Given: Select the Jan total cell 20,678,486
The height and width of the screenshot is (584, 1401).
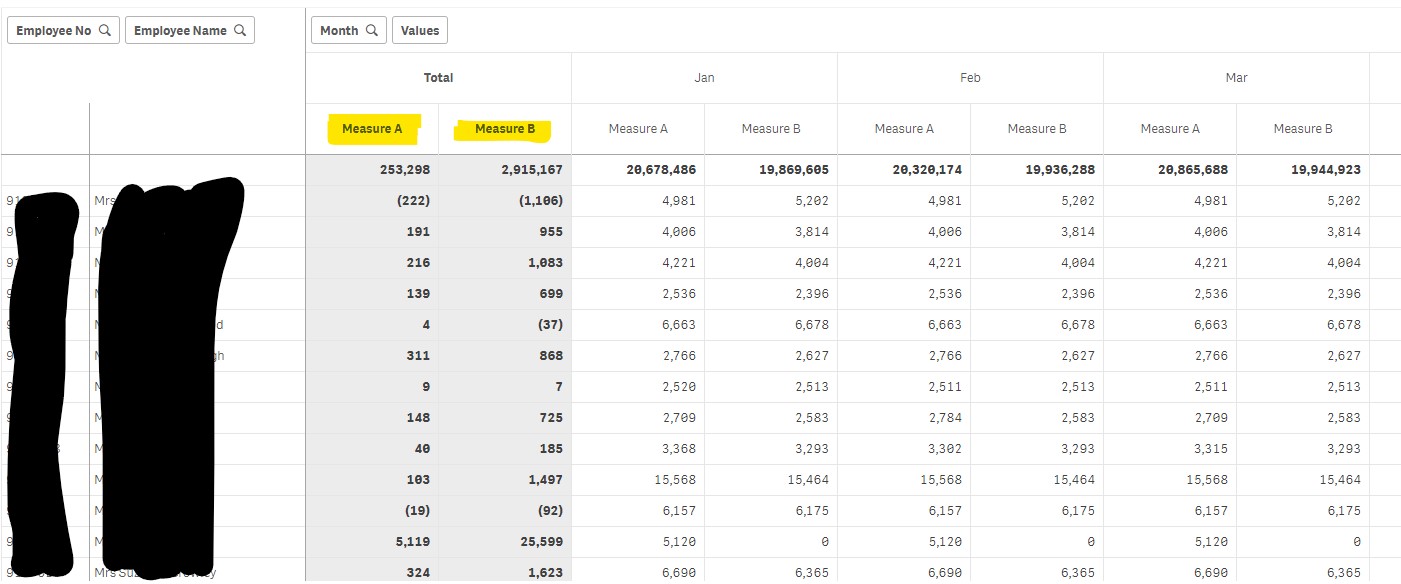Looking at the screenshot, I should (x=656, y=170).
